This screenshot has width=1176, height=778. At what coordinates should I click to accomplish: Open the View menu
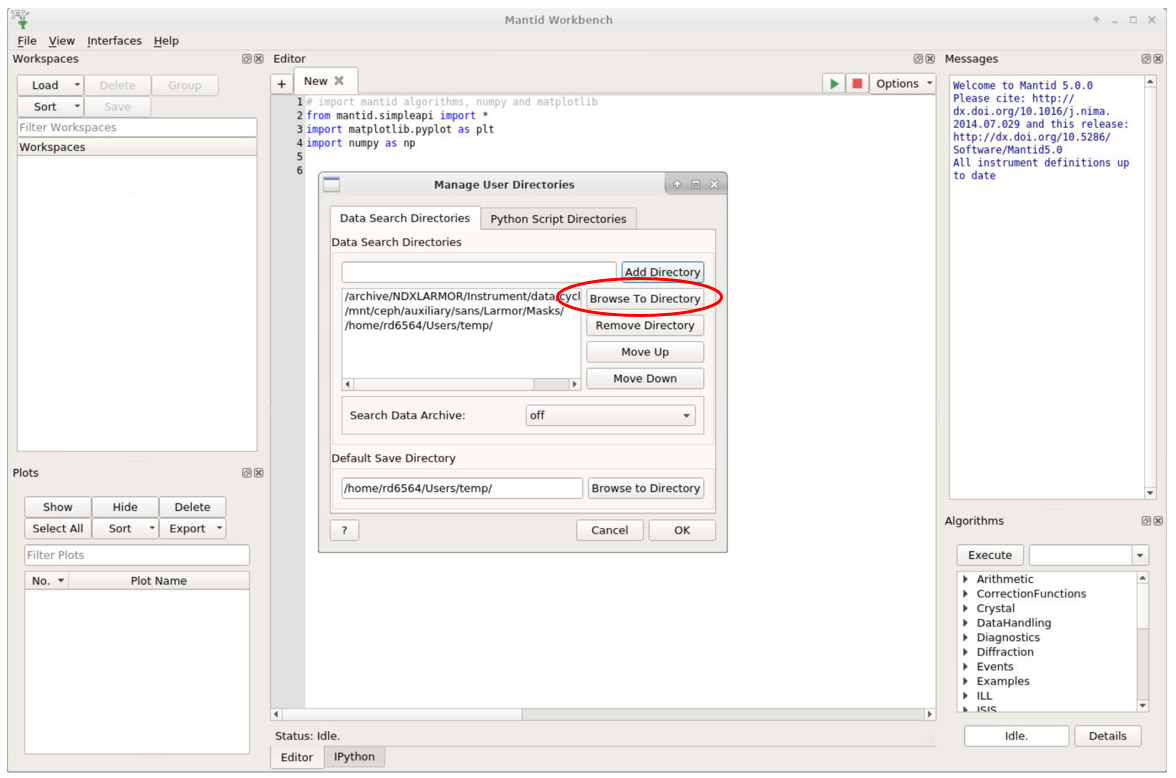tap(62, 41)
